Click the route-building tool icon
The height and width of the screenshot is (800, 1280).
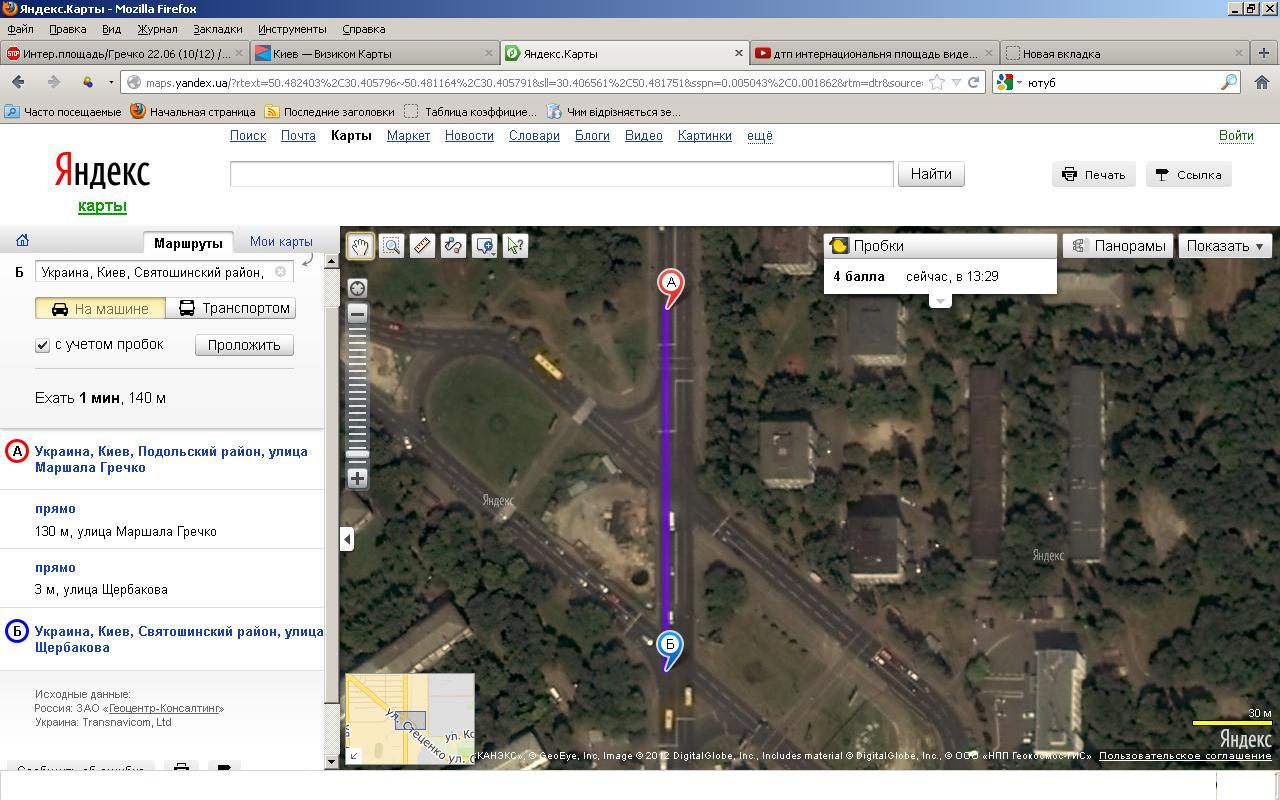(x=453, y=246)
